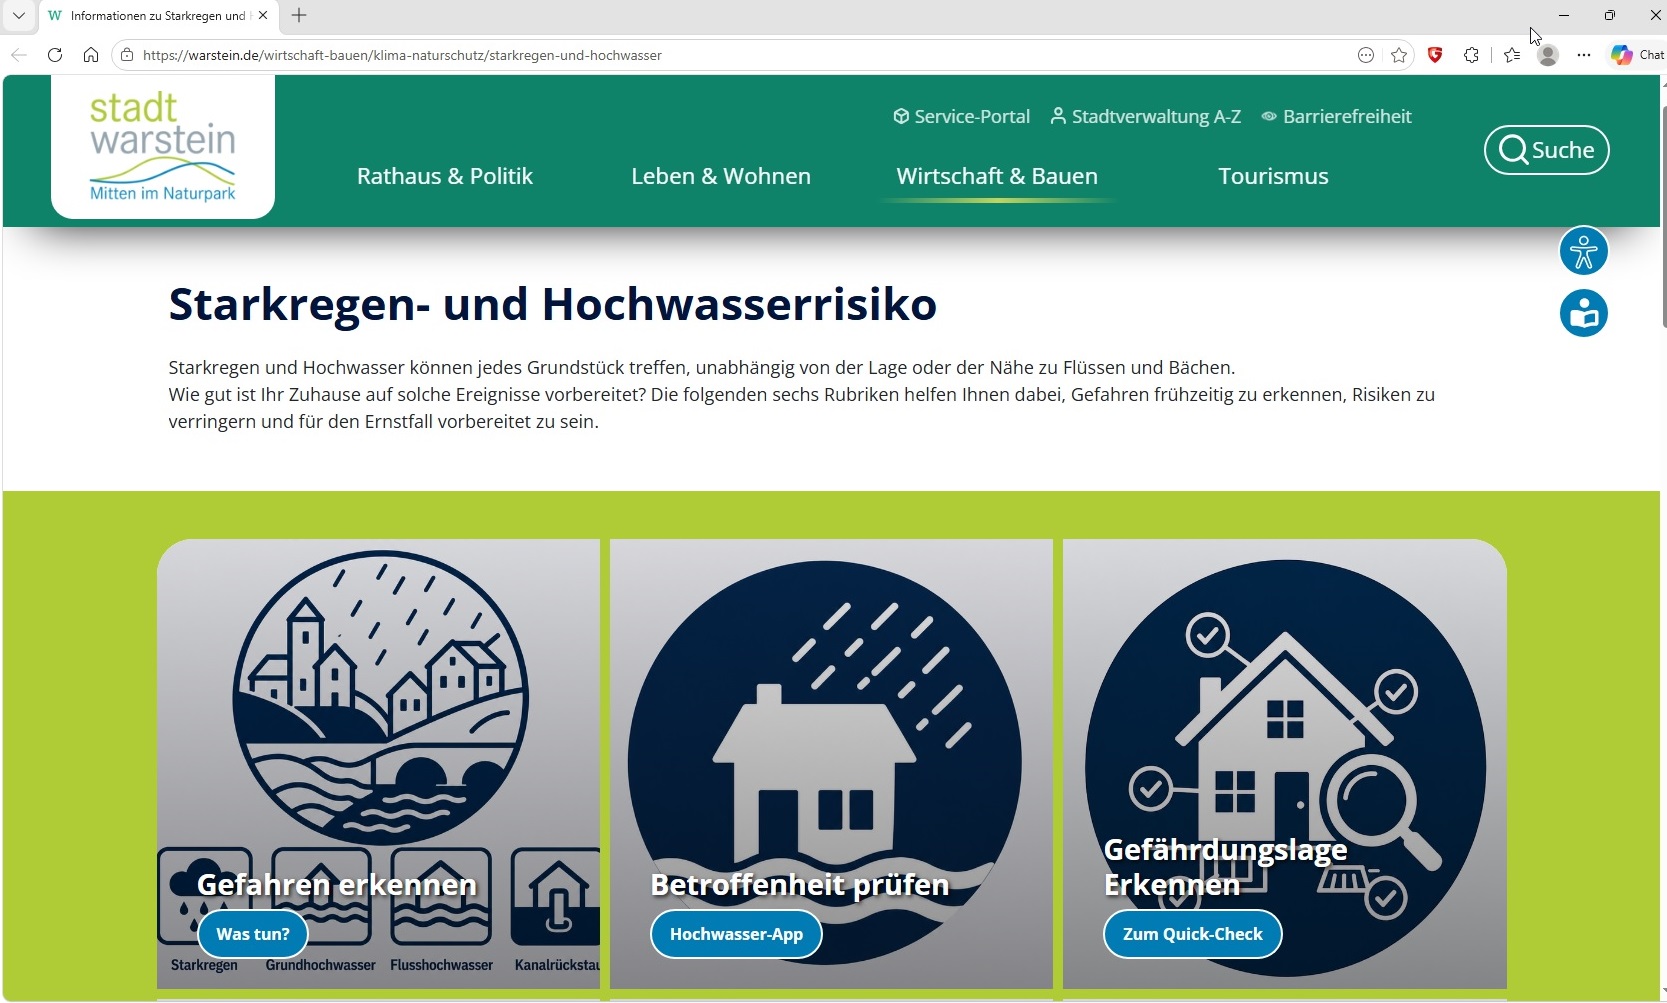
Task: Click the Zum Quick-Check button
Action: (x=1193, y=934)
